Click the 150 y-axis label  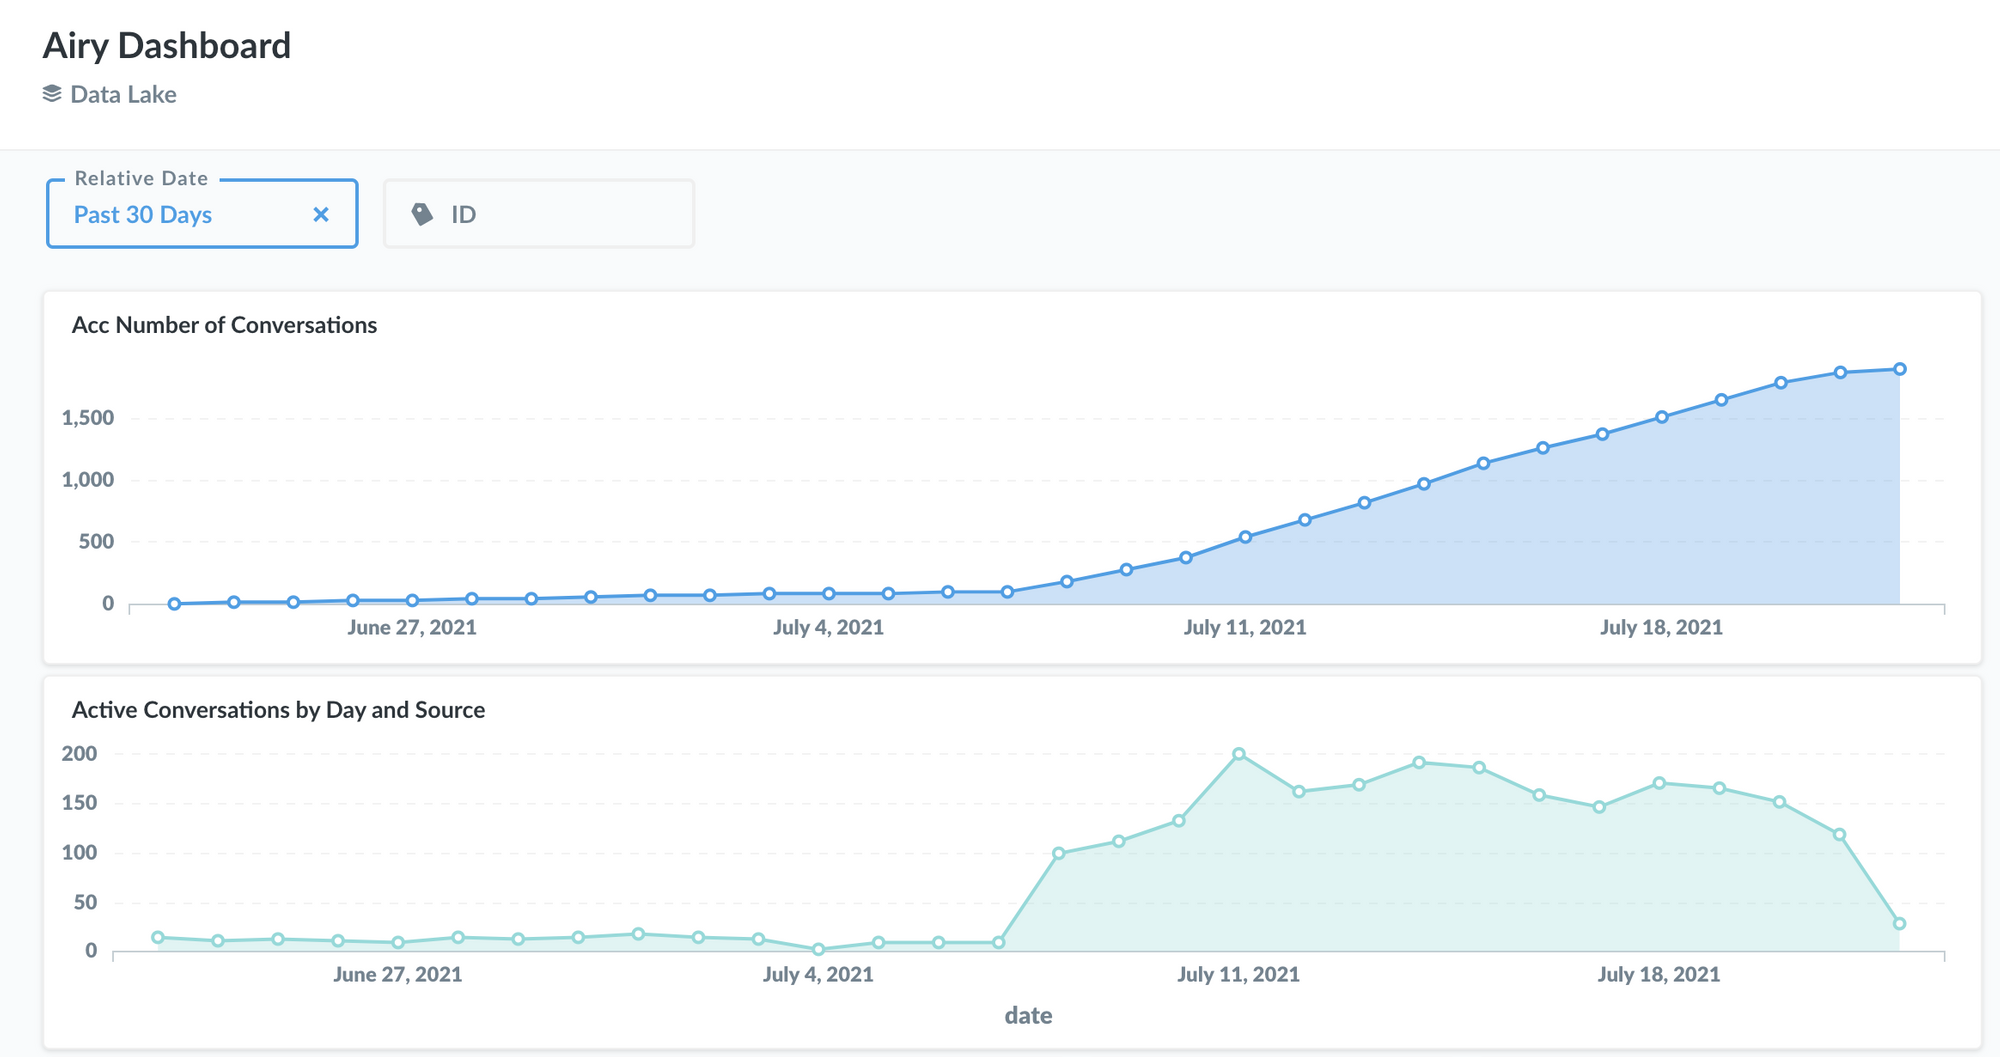[x=80, y=803]
